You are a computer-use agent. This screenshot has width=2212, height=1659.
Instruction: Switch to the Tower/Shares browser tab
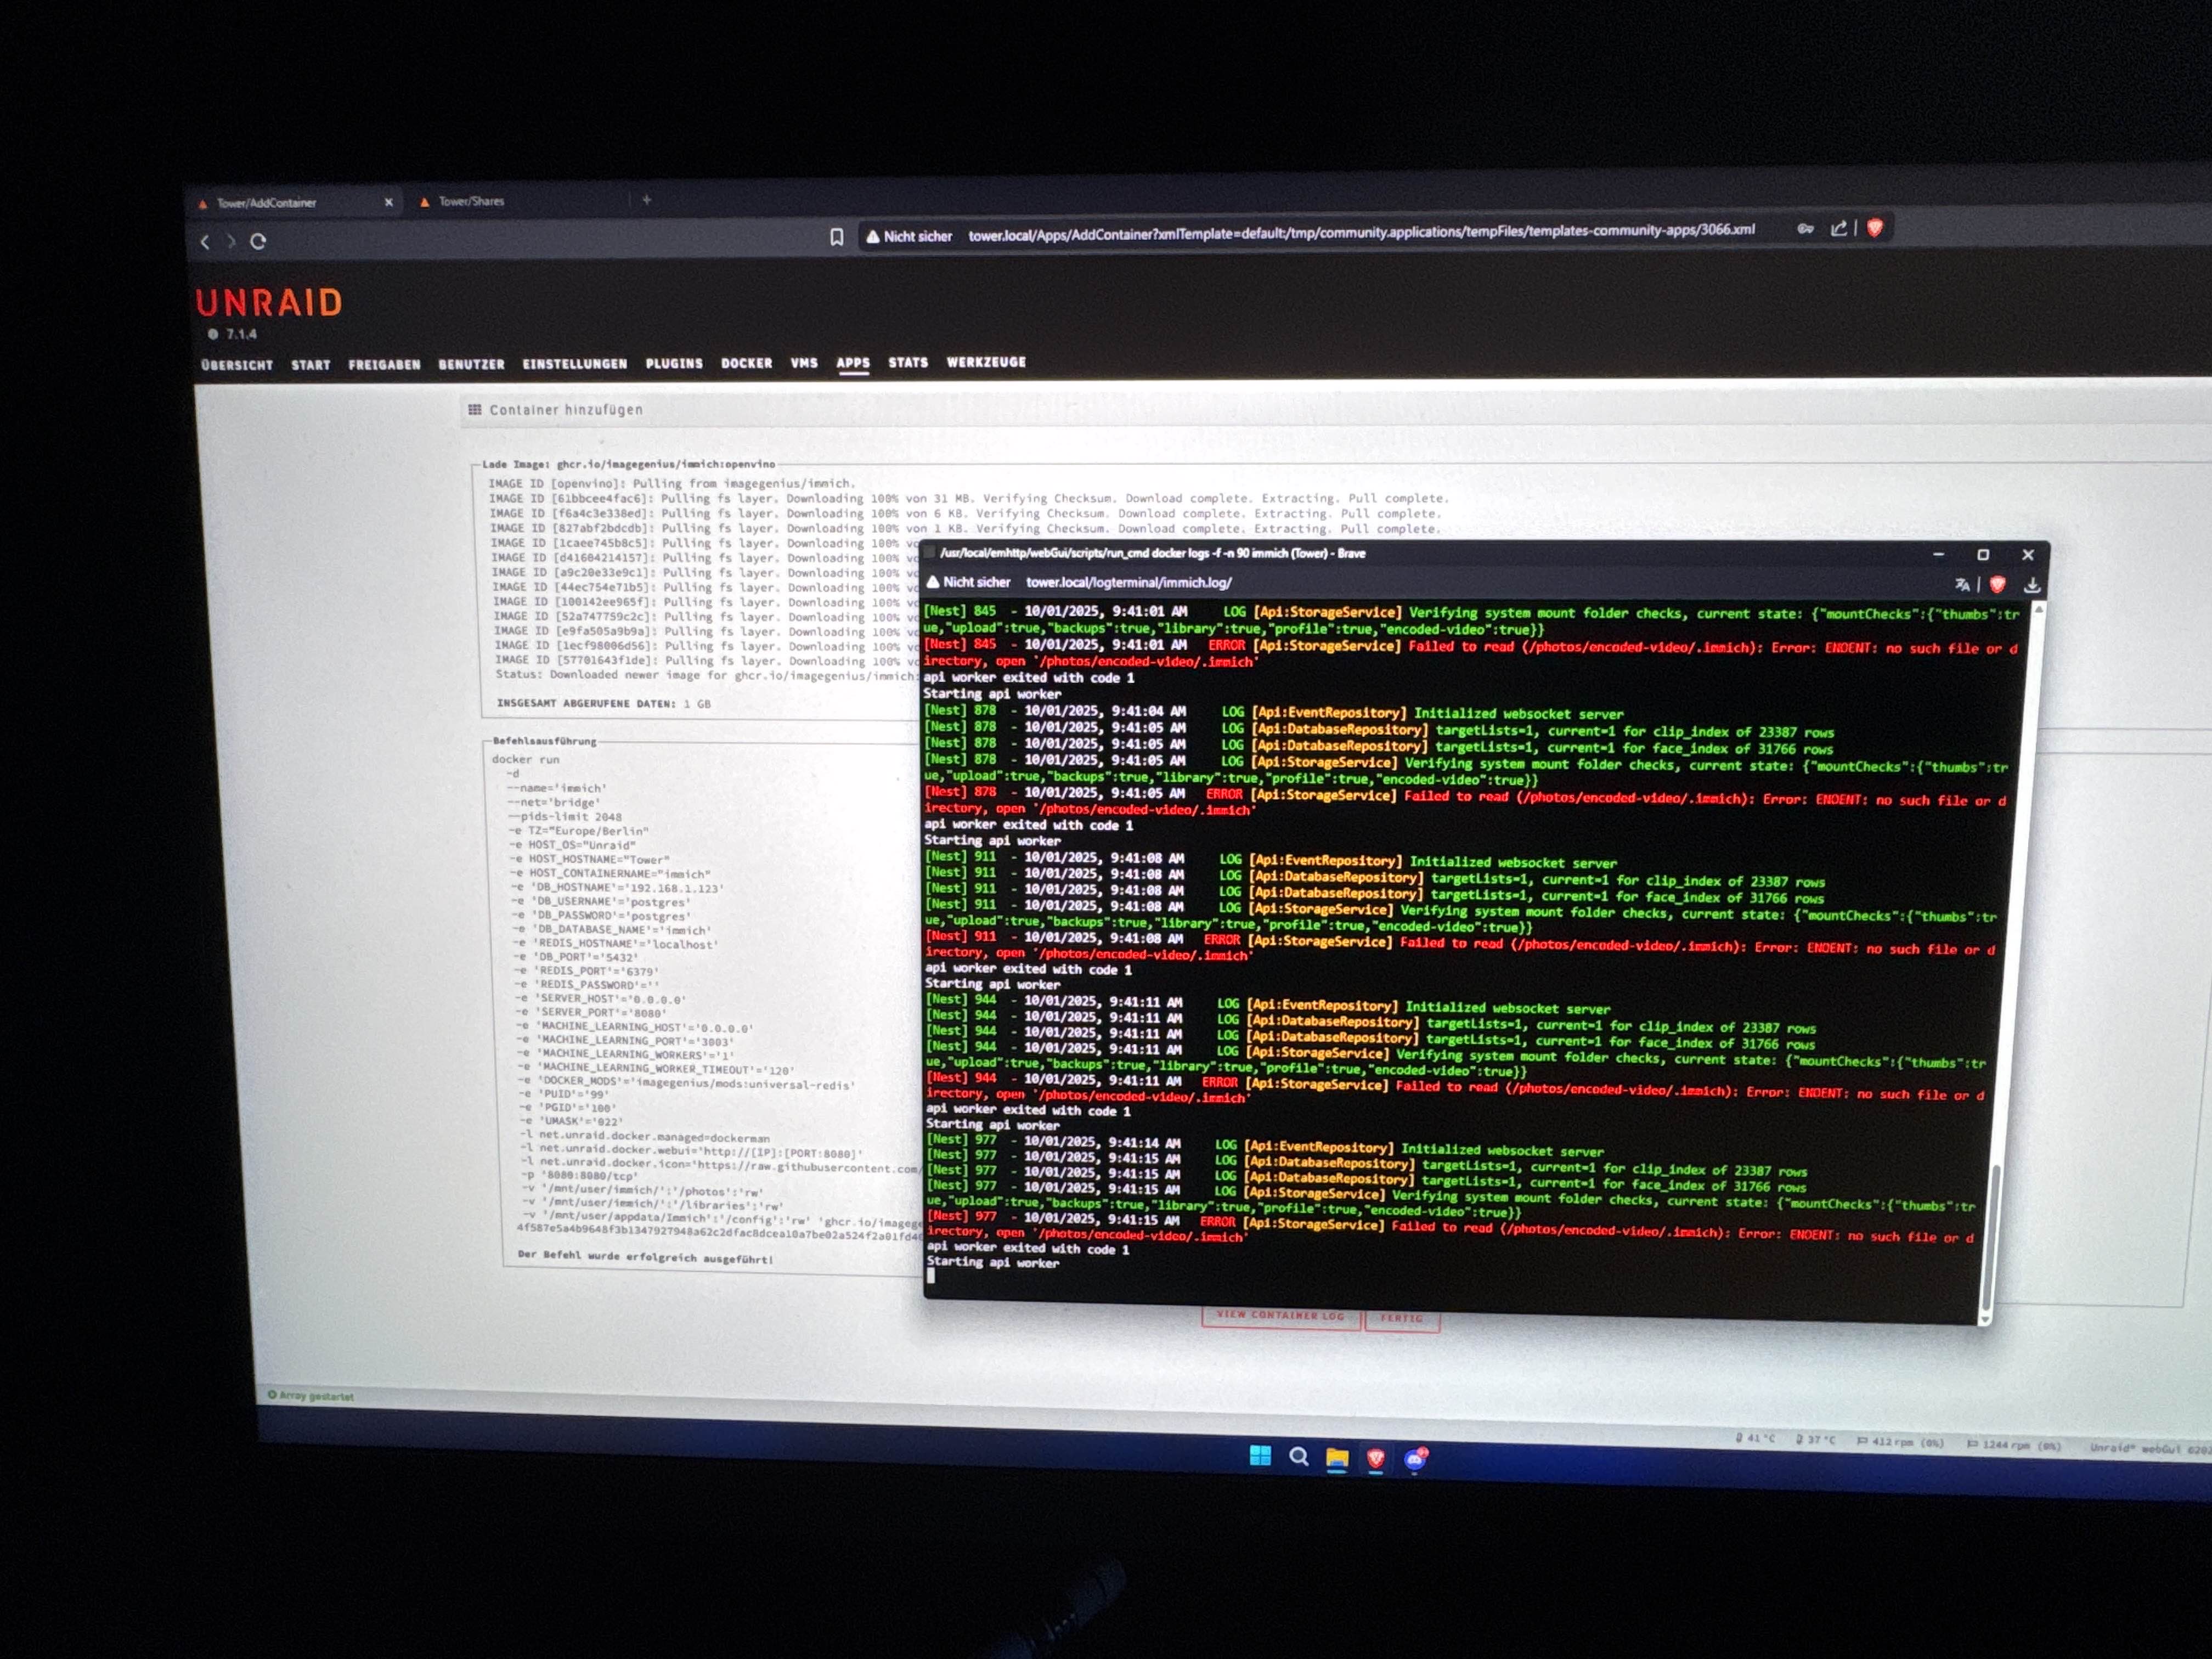pos(471,201)
